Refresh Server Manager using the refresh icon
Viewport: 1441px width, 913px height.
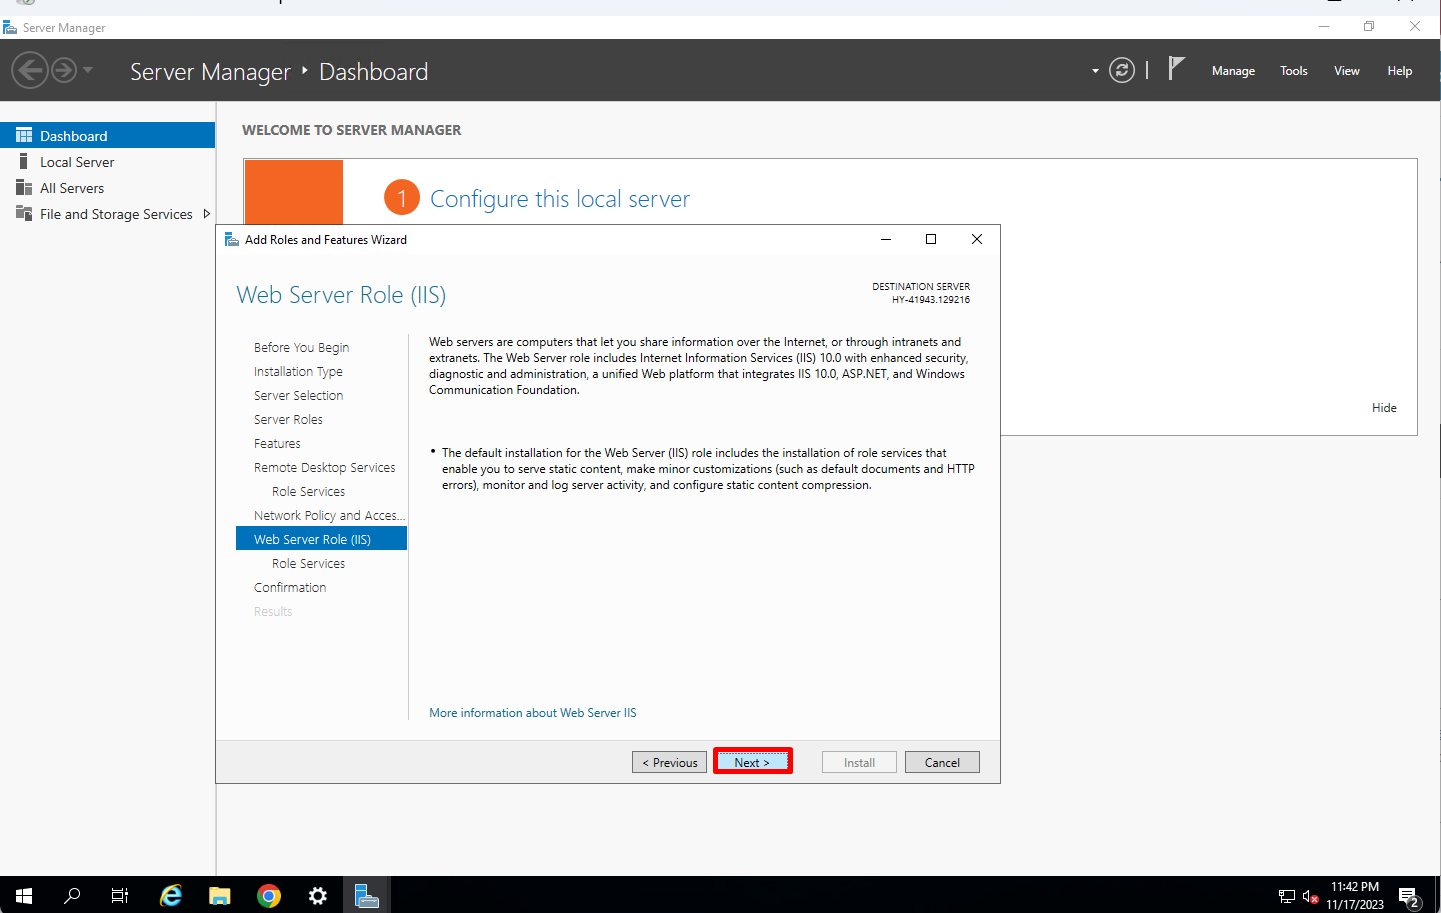(x=1121, y=70)
